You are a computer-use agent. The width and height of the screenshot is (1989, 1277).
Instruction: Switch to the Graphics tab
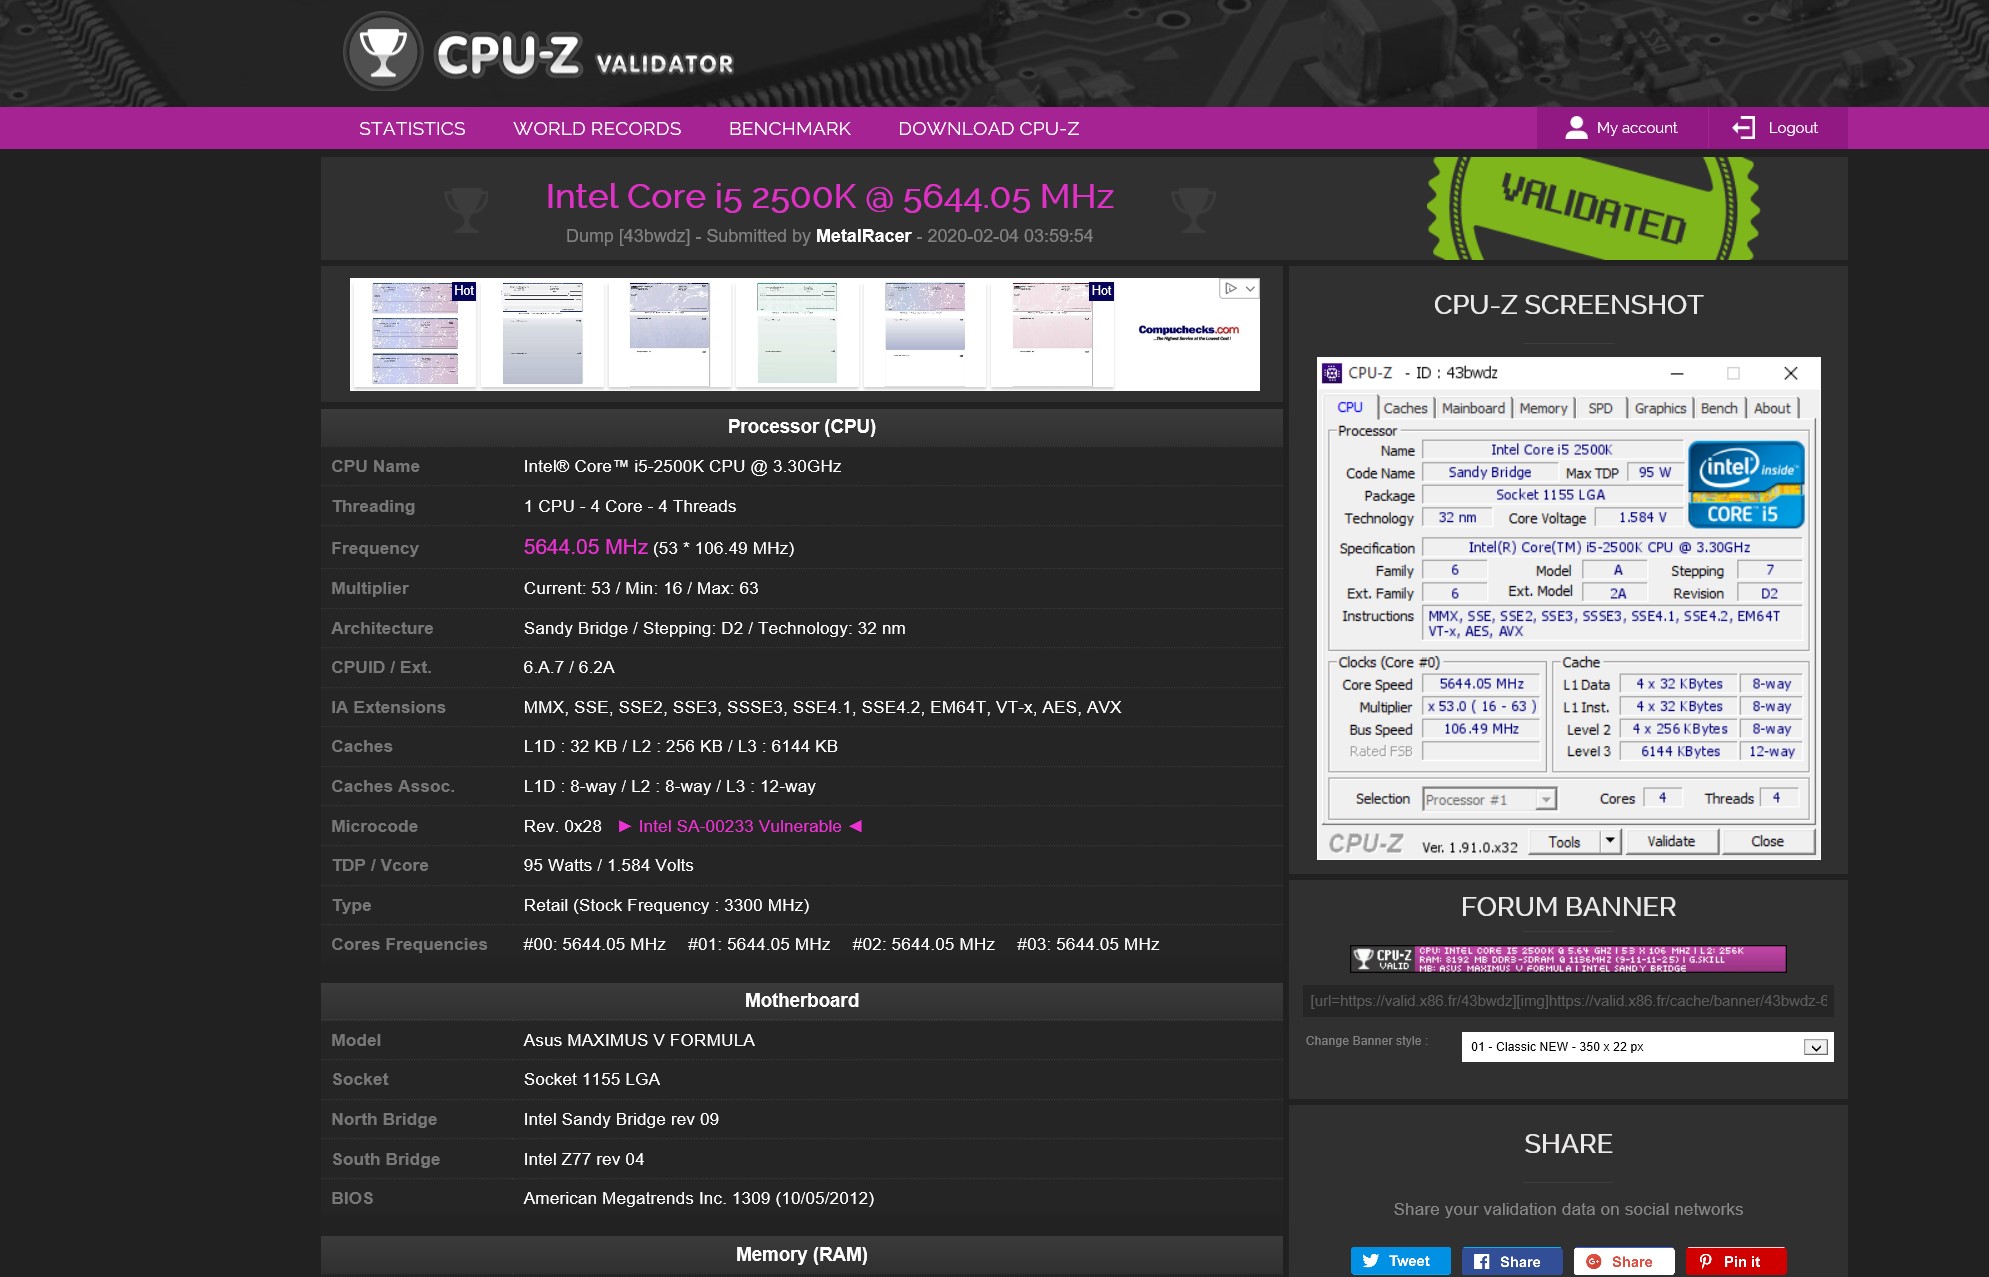1660,408
